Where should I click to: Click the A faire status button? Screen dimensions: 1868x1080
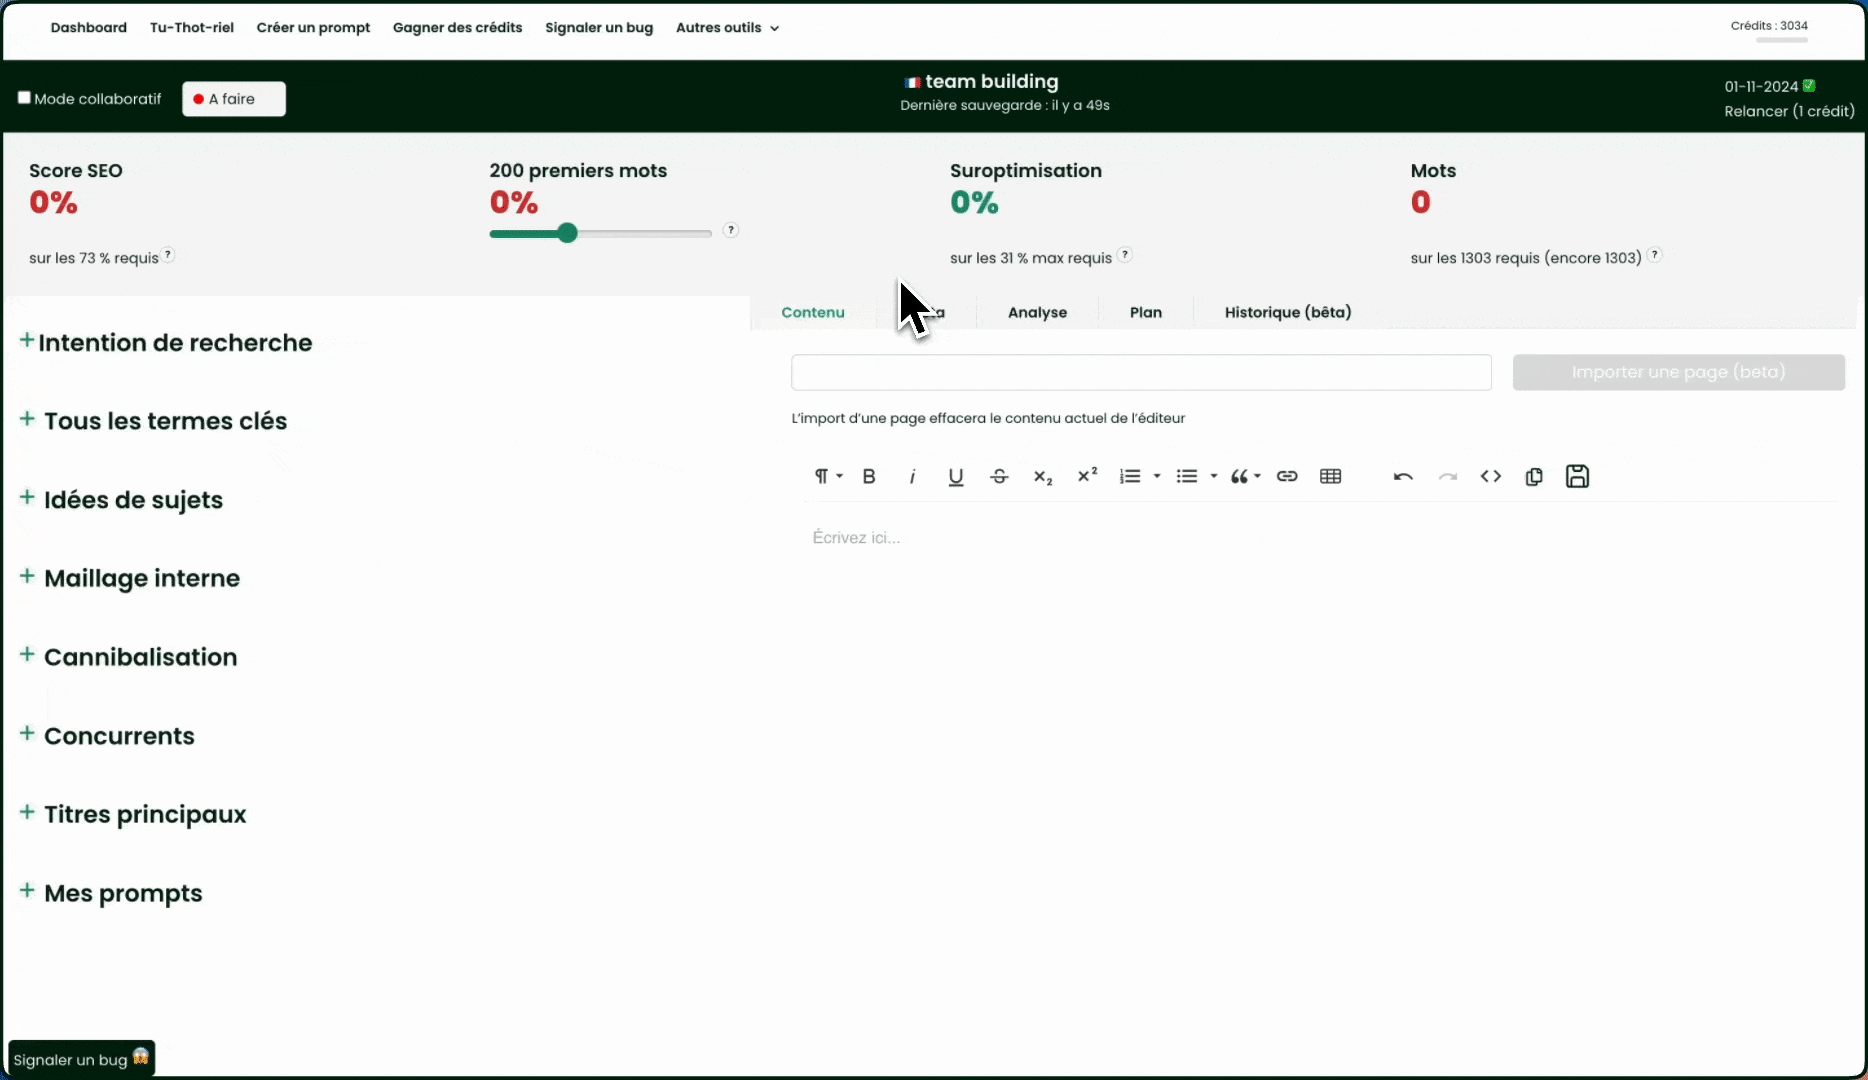234,99
